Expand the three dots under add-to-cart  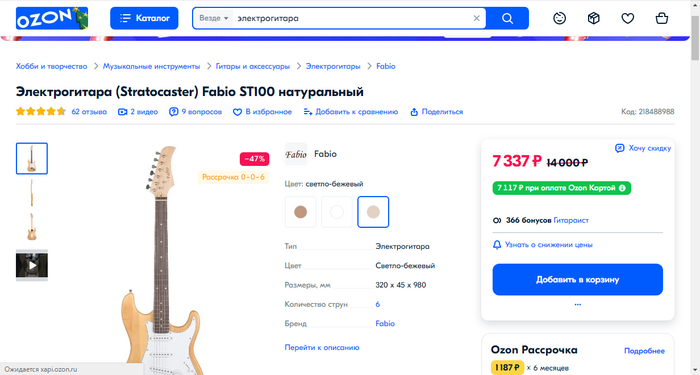pyautogui.click(x=578, y=304)
